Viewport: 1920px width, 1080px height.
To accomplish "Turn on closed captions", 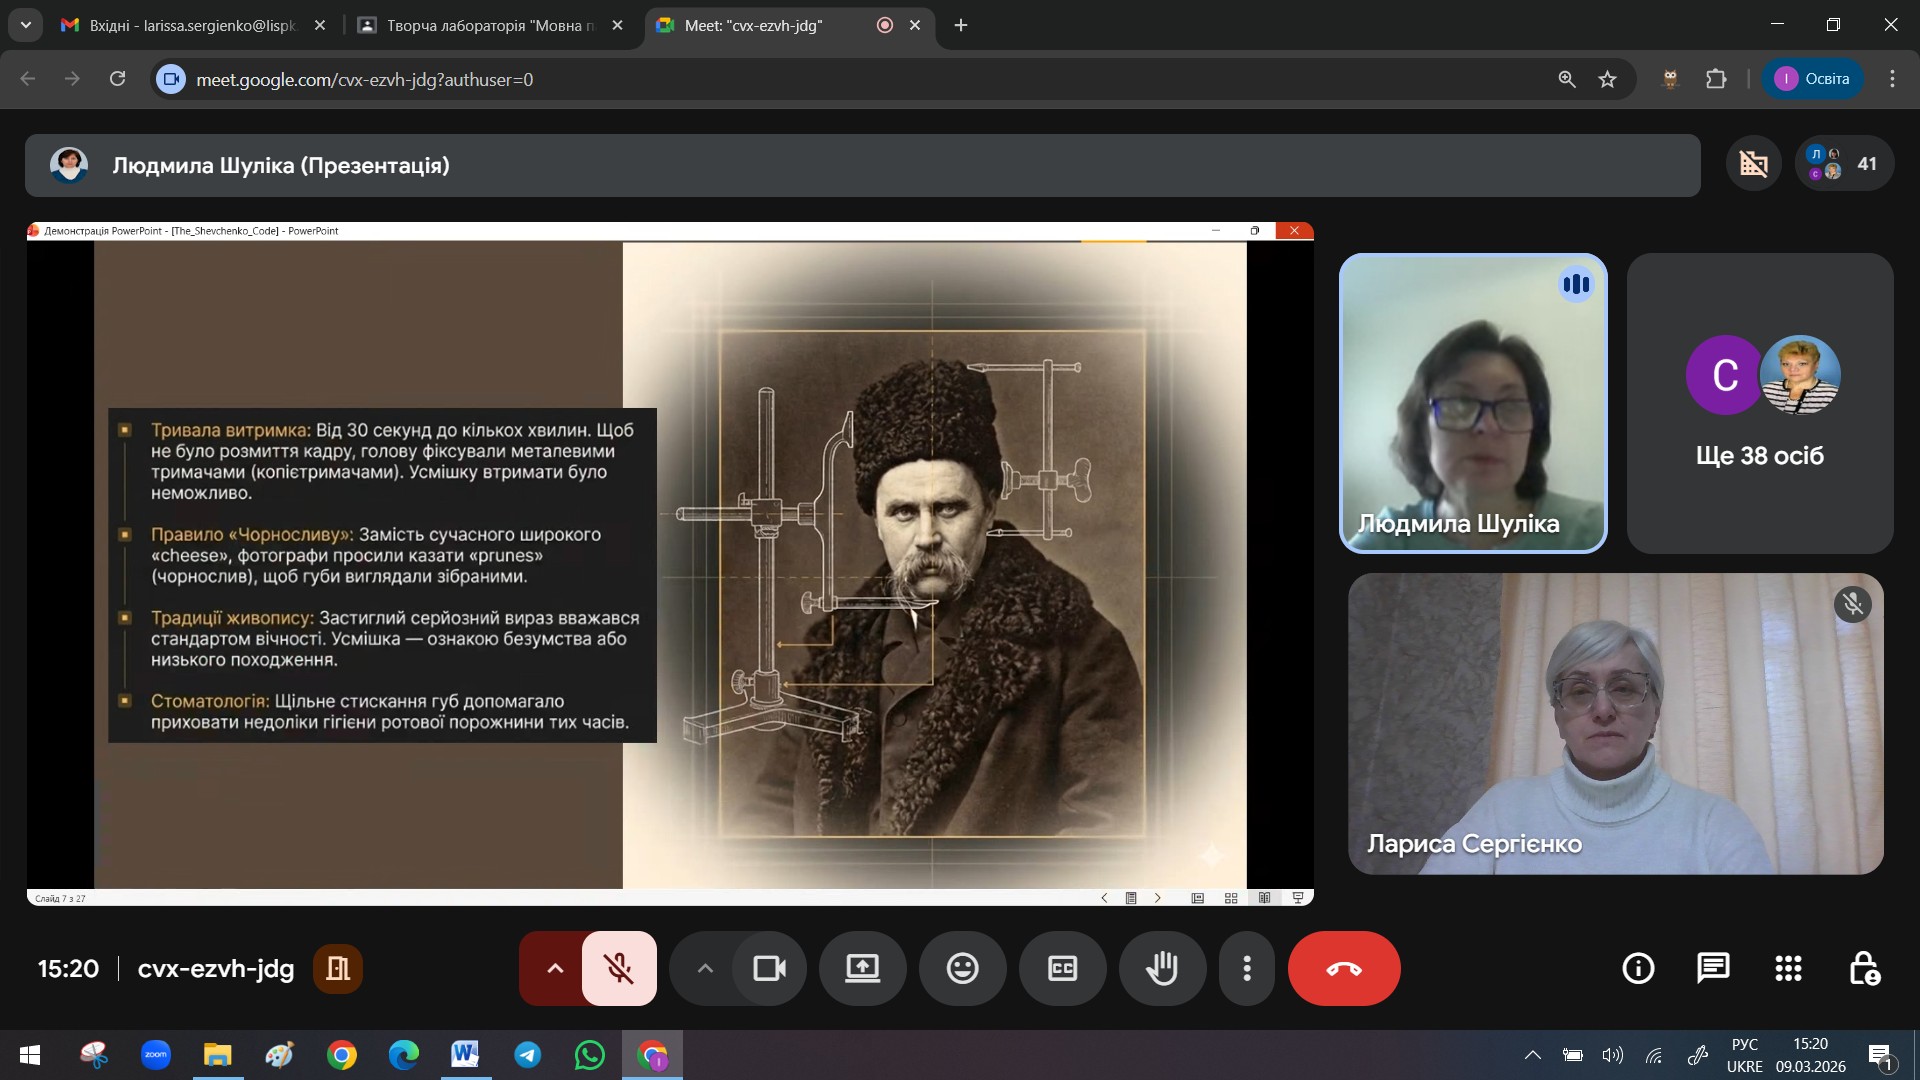I will point(1062,968).
